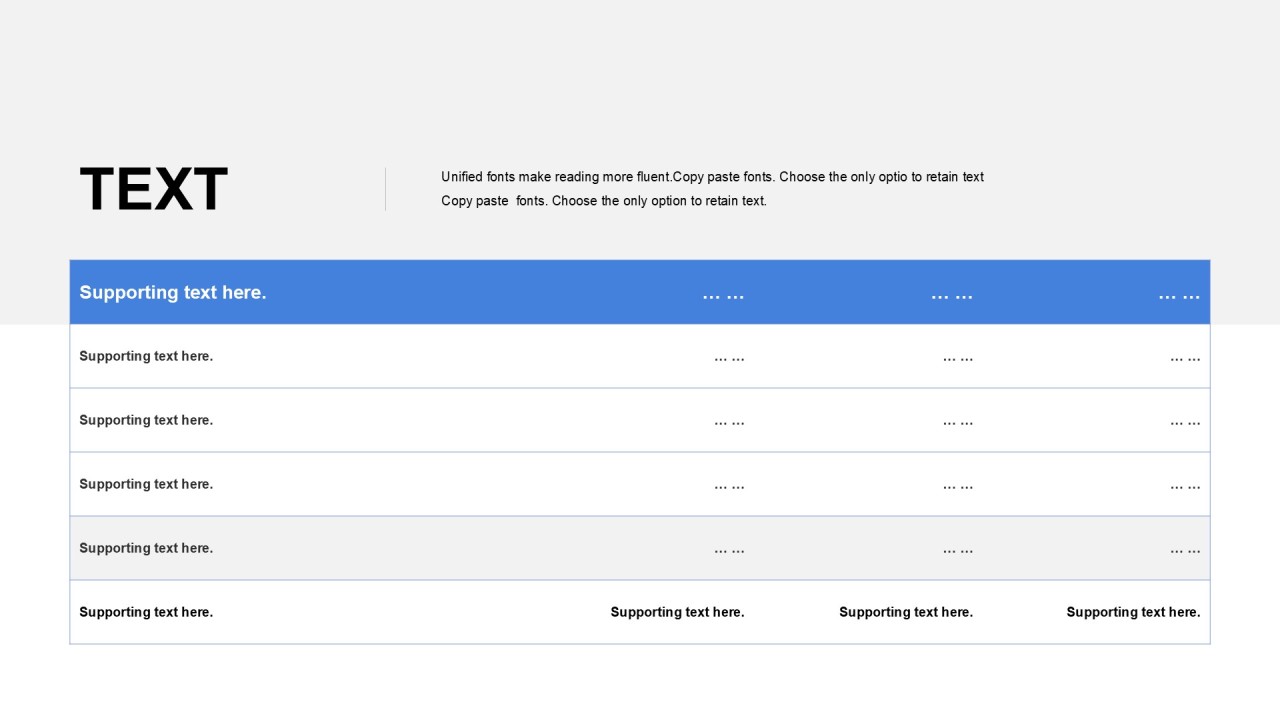Click second 'Supporting text here.' in bottom row
This screenshot has width=1280, height=720.
click(677, 612)
